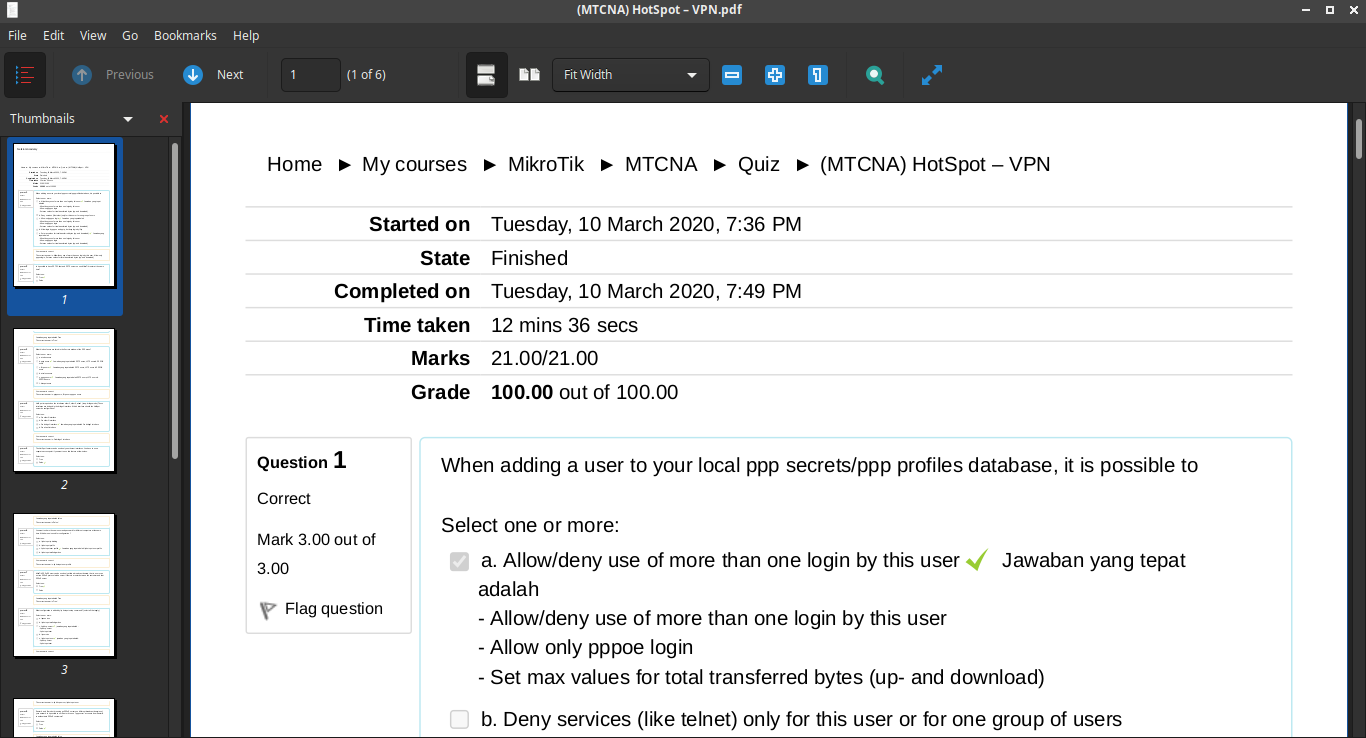Open the Help menu
This screenshot has width=1366, height=738.
pyautogui.click(x=246, y=35)
